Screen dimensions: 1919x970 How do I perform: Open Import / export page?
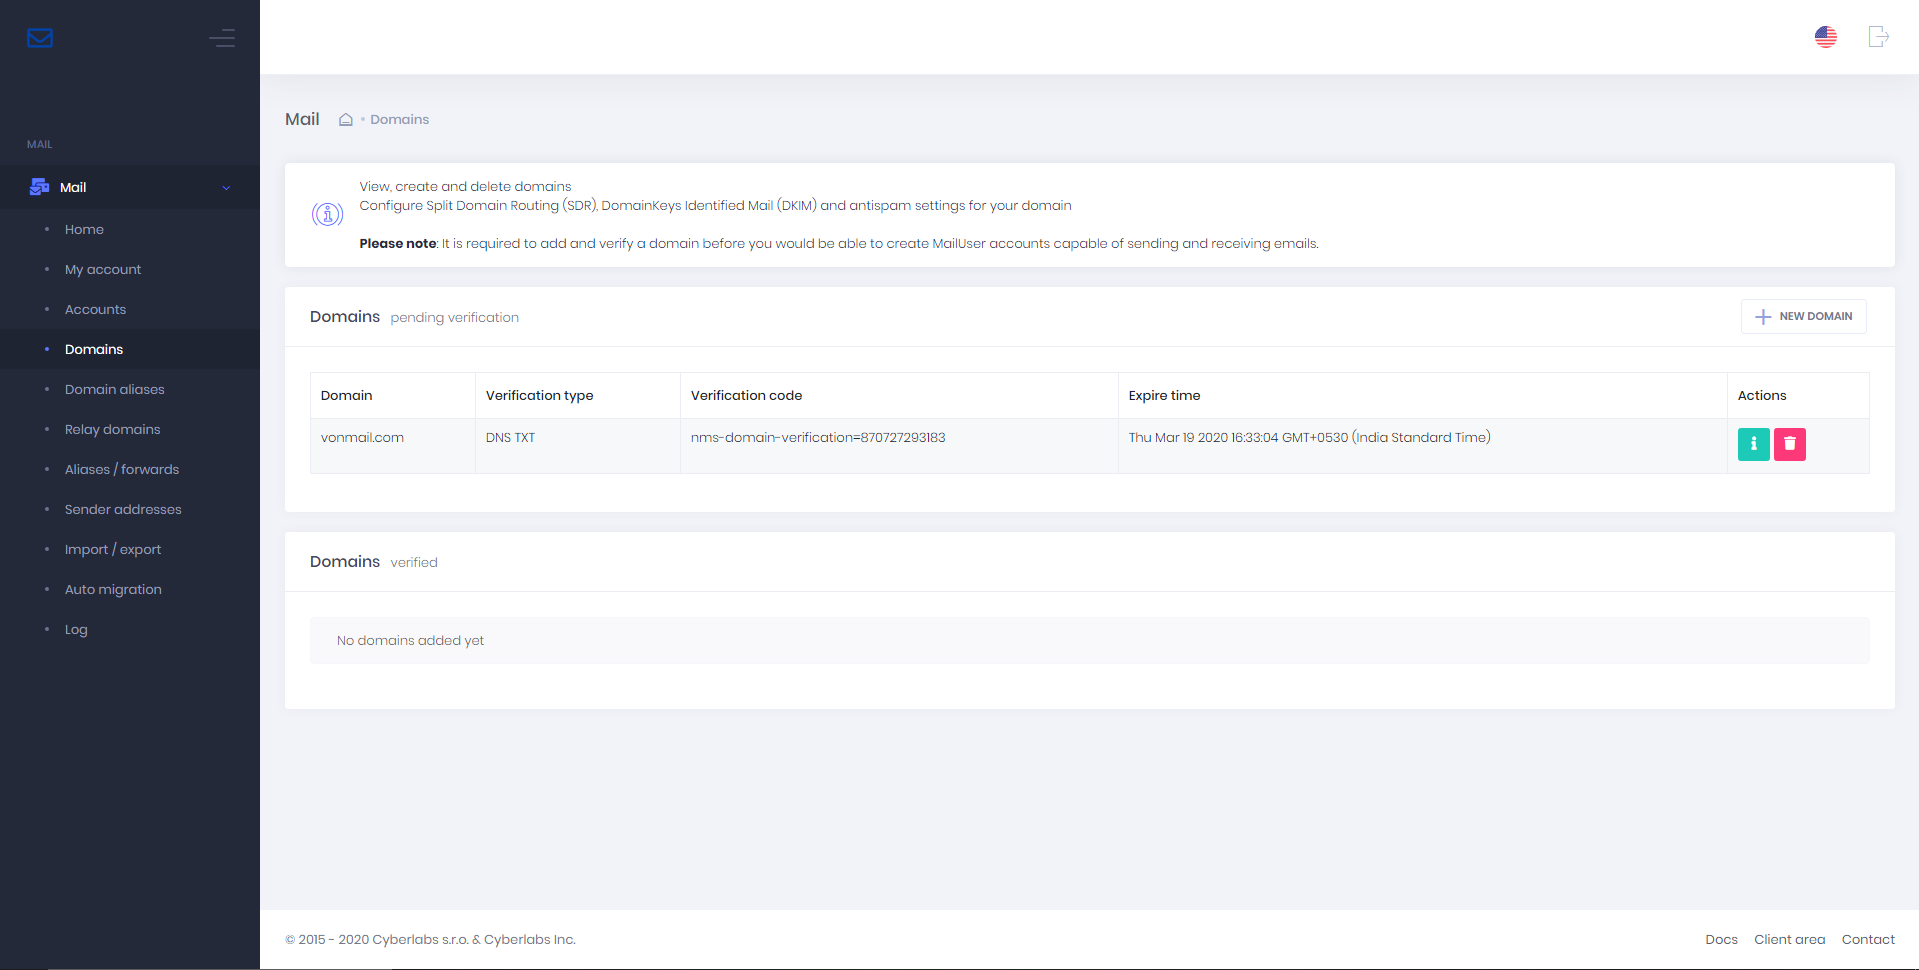(x=113, y=549)
